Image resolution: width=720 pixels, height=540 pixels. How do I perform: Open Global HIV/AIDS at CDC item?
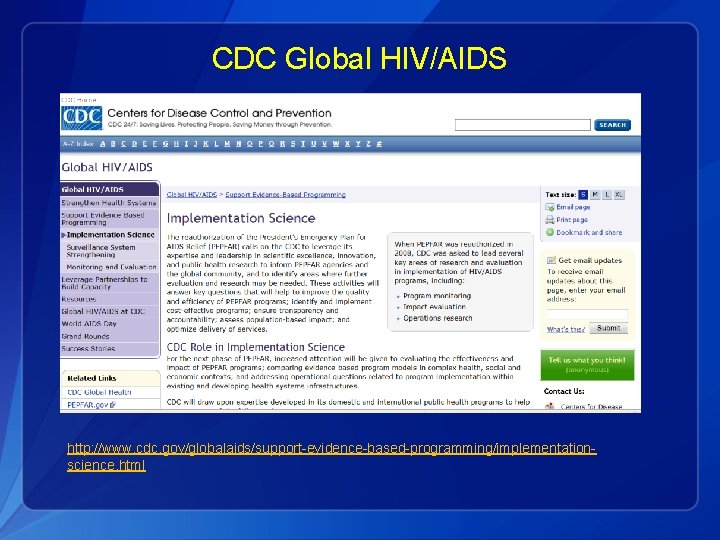(x=109, y=311)
